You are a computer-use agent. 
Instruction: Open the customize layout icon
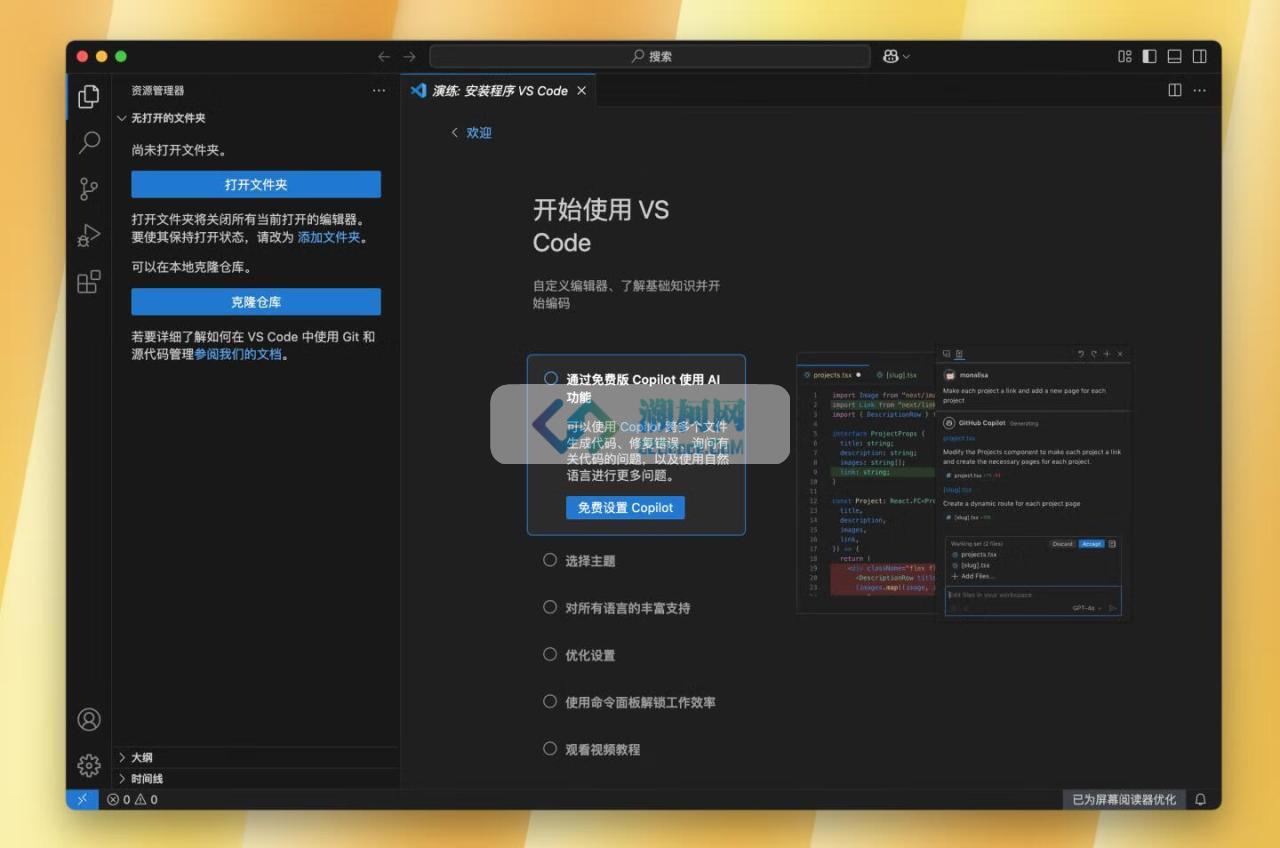(1125, 57)
